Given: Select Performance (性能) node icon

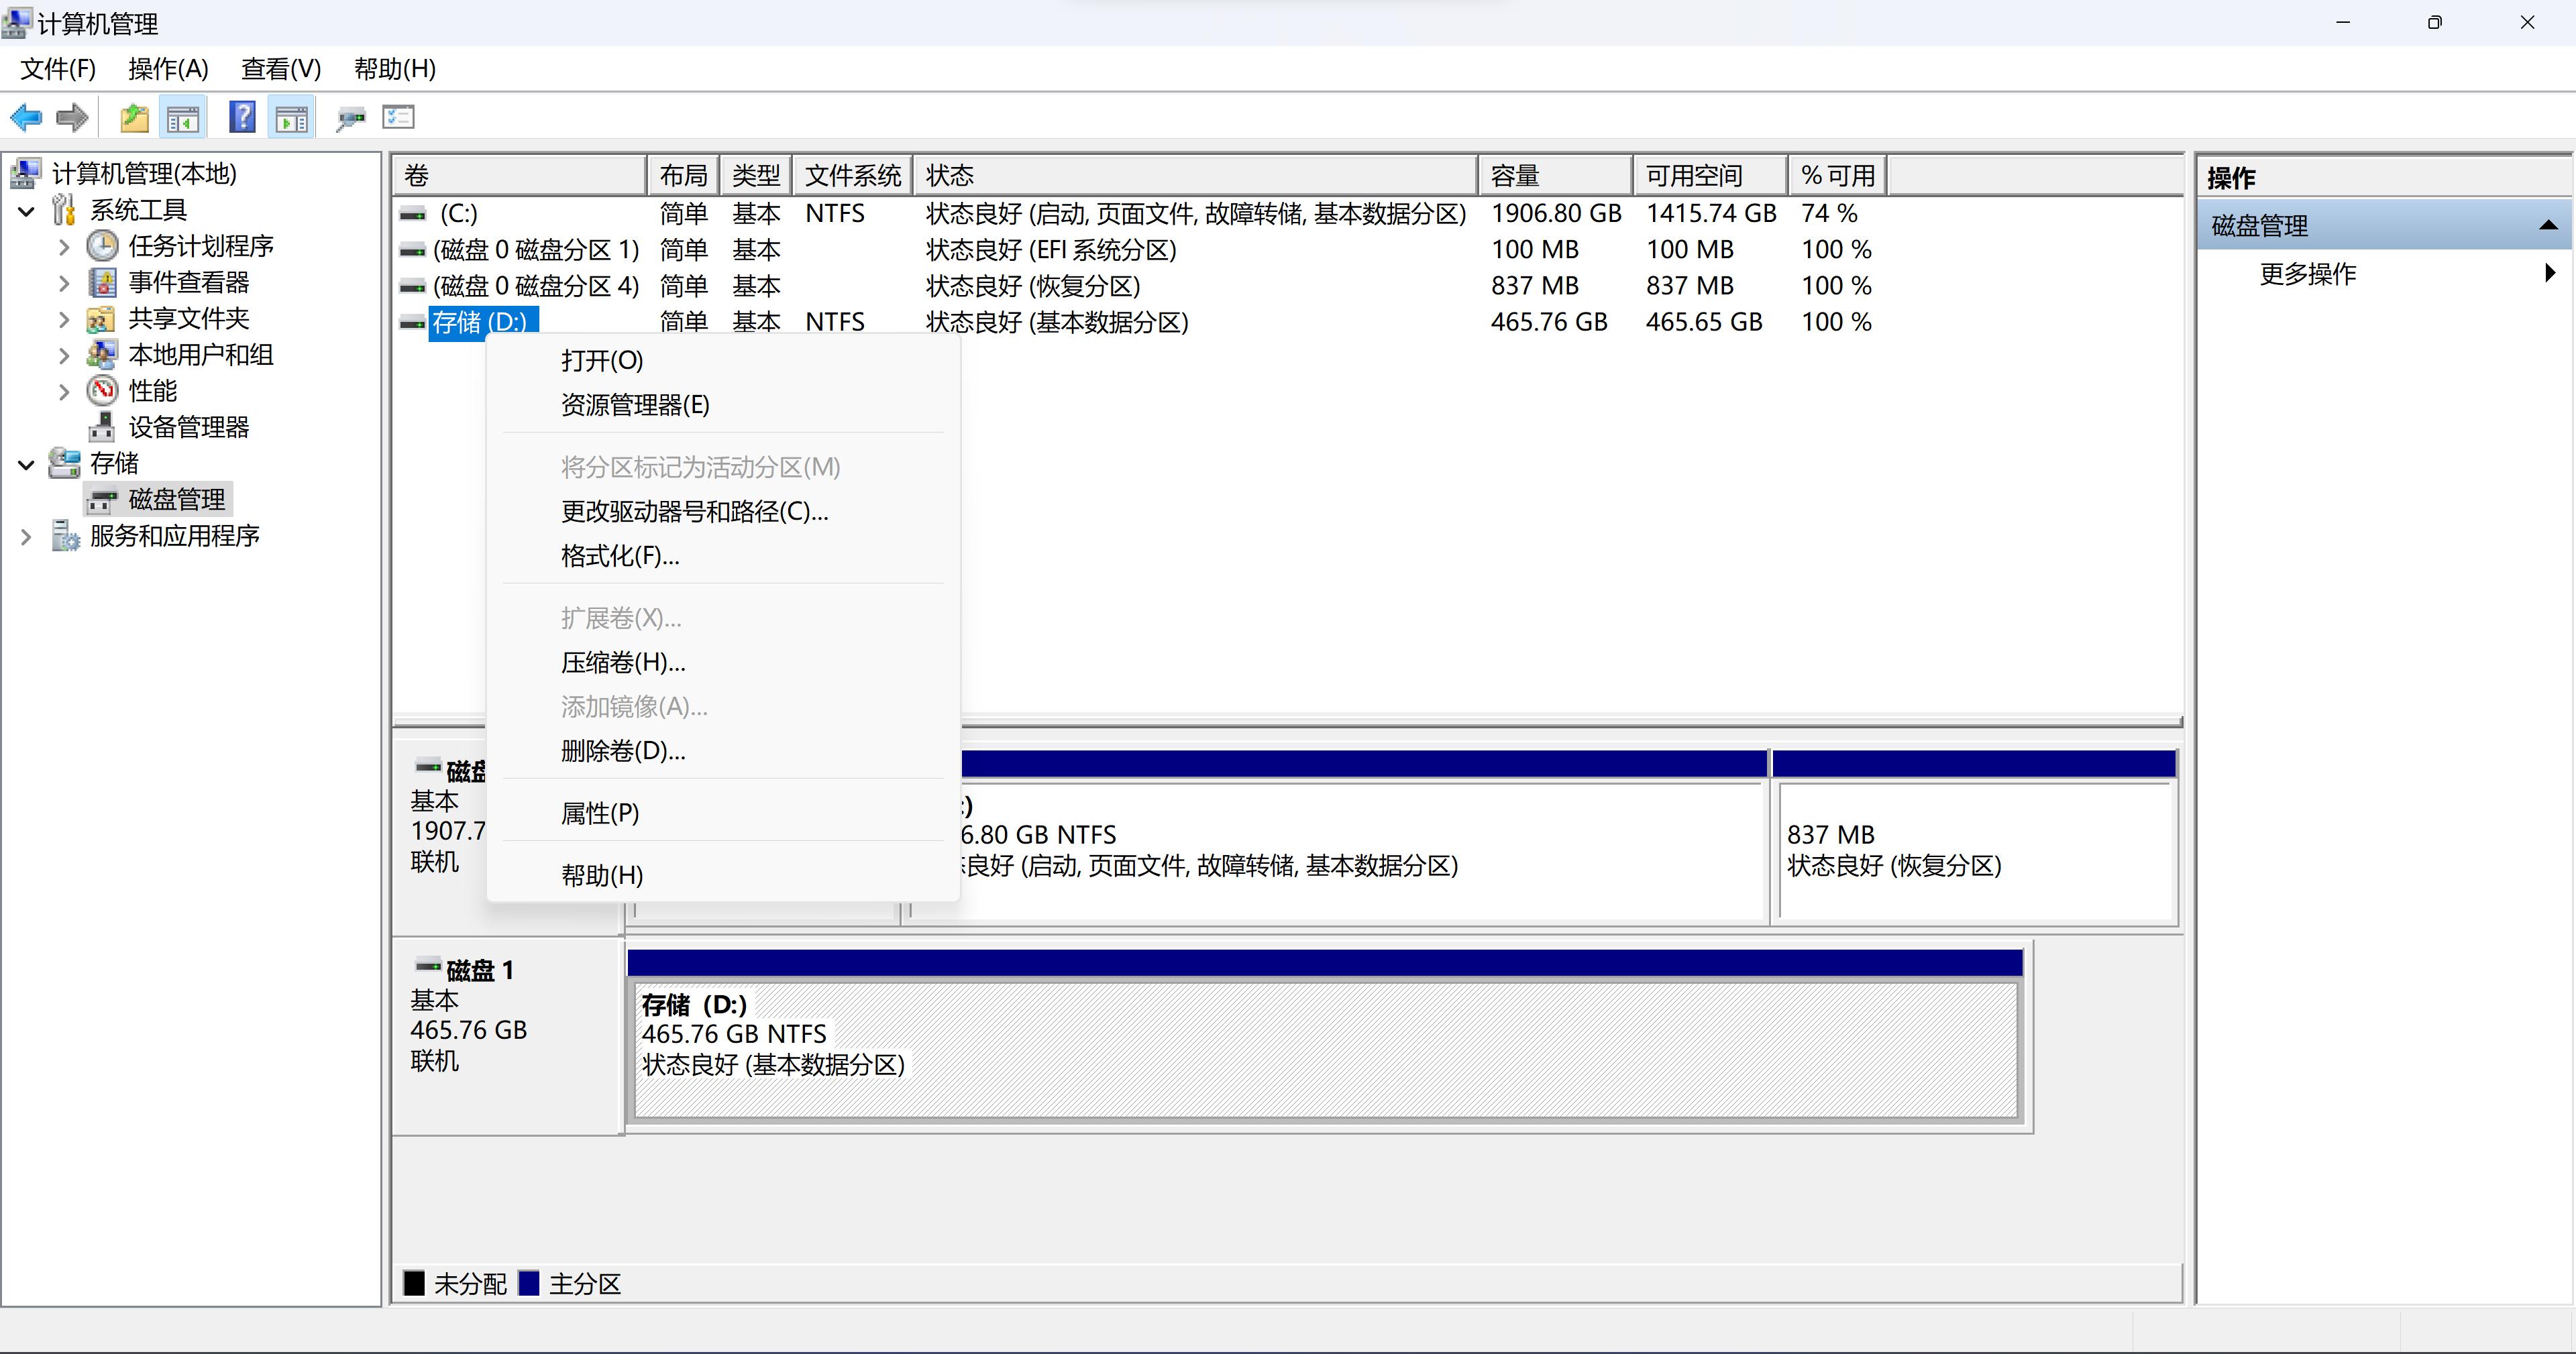Looking at the screenshot, I should pyautogui.click(x=102, y=391).
